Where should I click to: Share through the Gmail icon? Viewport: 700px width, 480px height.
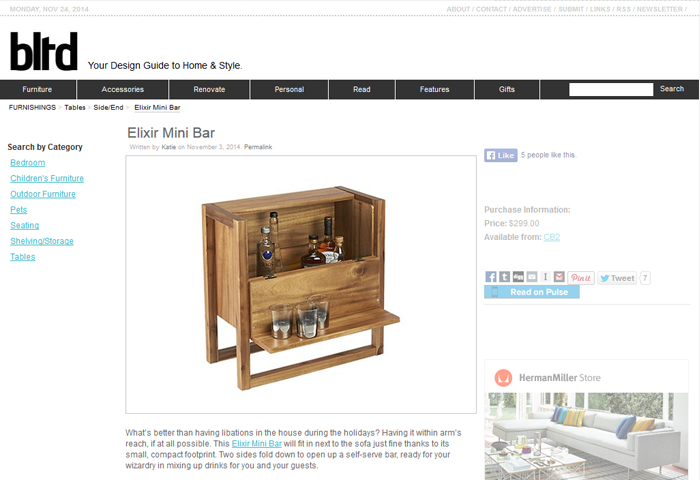coord(559,277)
